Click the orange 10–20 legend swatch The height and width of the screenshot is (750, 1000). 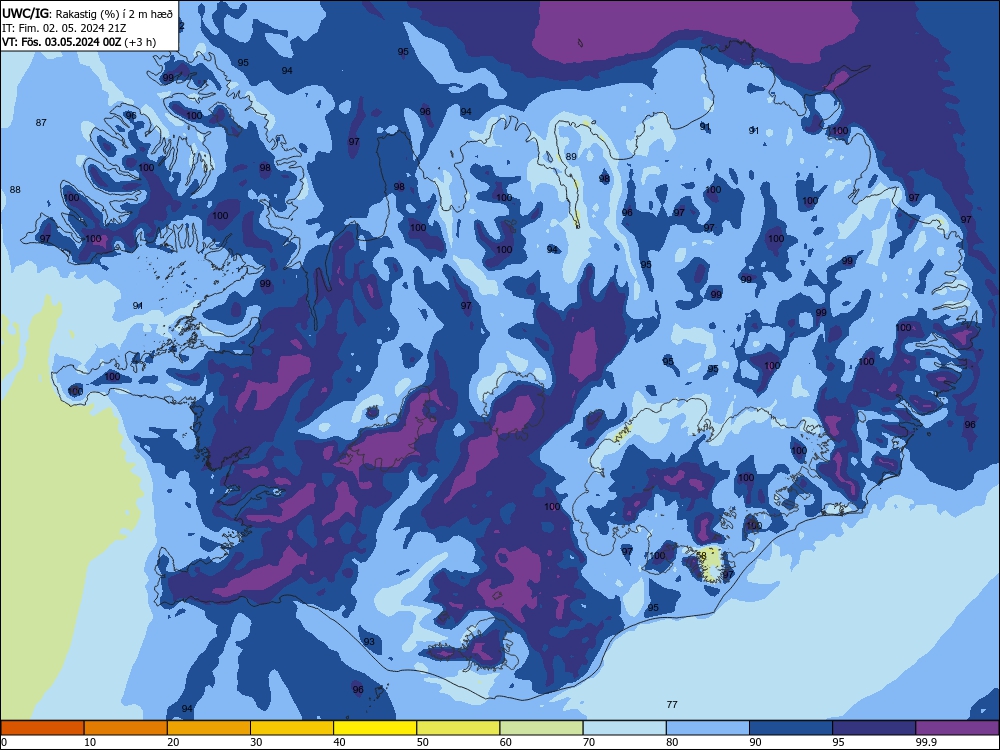[126, 728]
